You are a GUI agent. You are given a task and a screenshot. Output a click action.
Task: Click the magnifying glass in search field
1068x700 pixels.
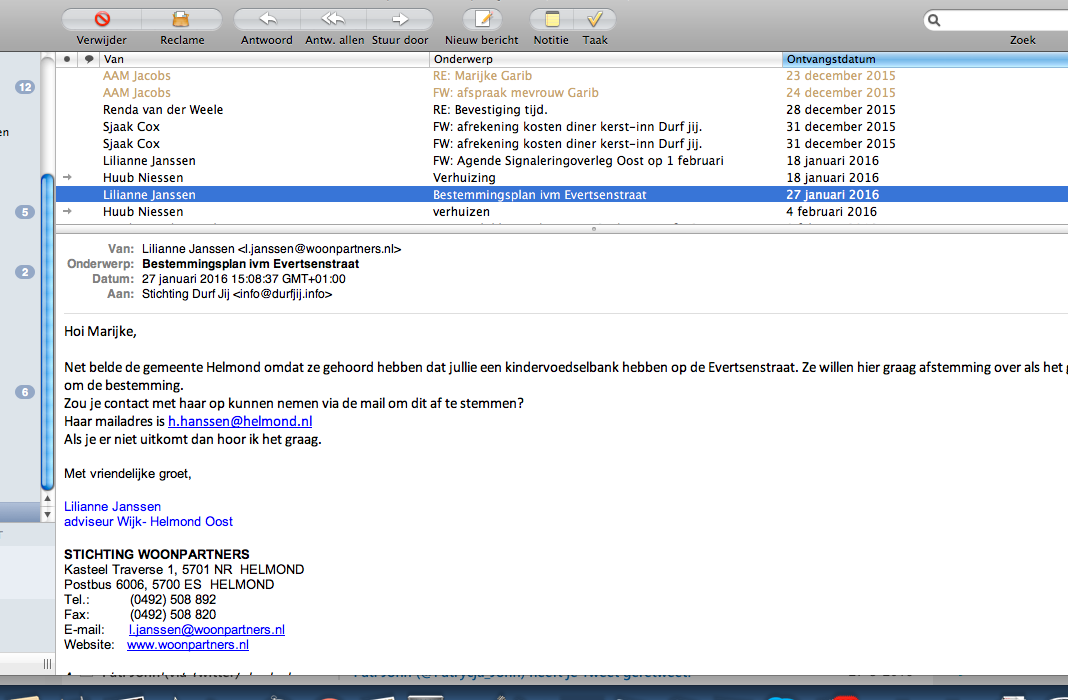[934, 20]
